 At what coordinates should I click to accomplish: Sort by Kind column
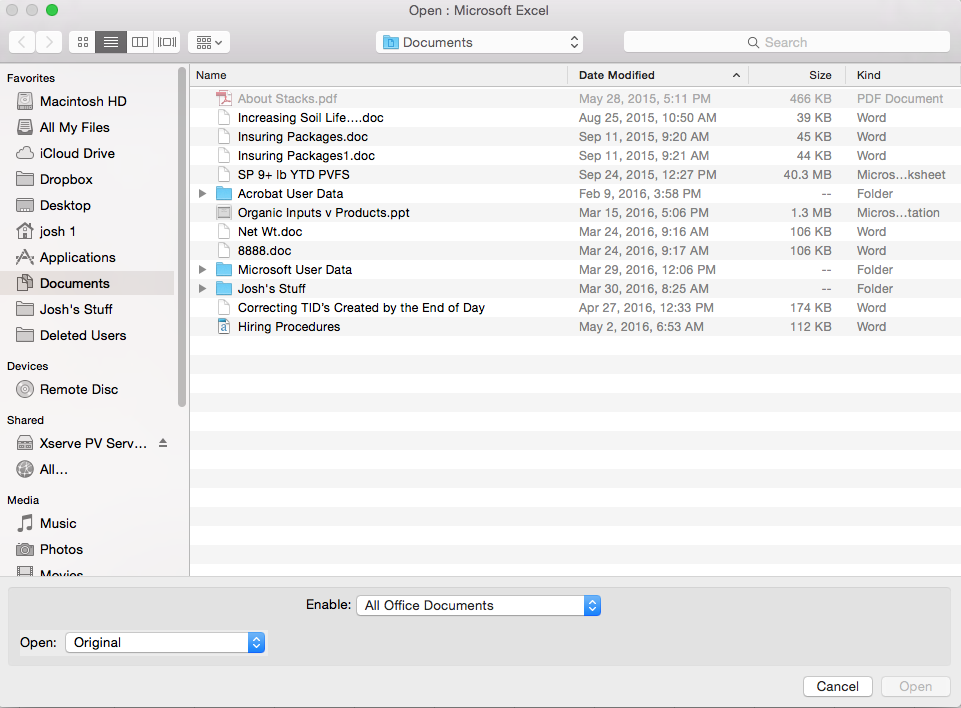[903, 75]
